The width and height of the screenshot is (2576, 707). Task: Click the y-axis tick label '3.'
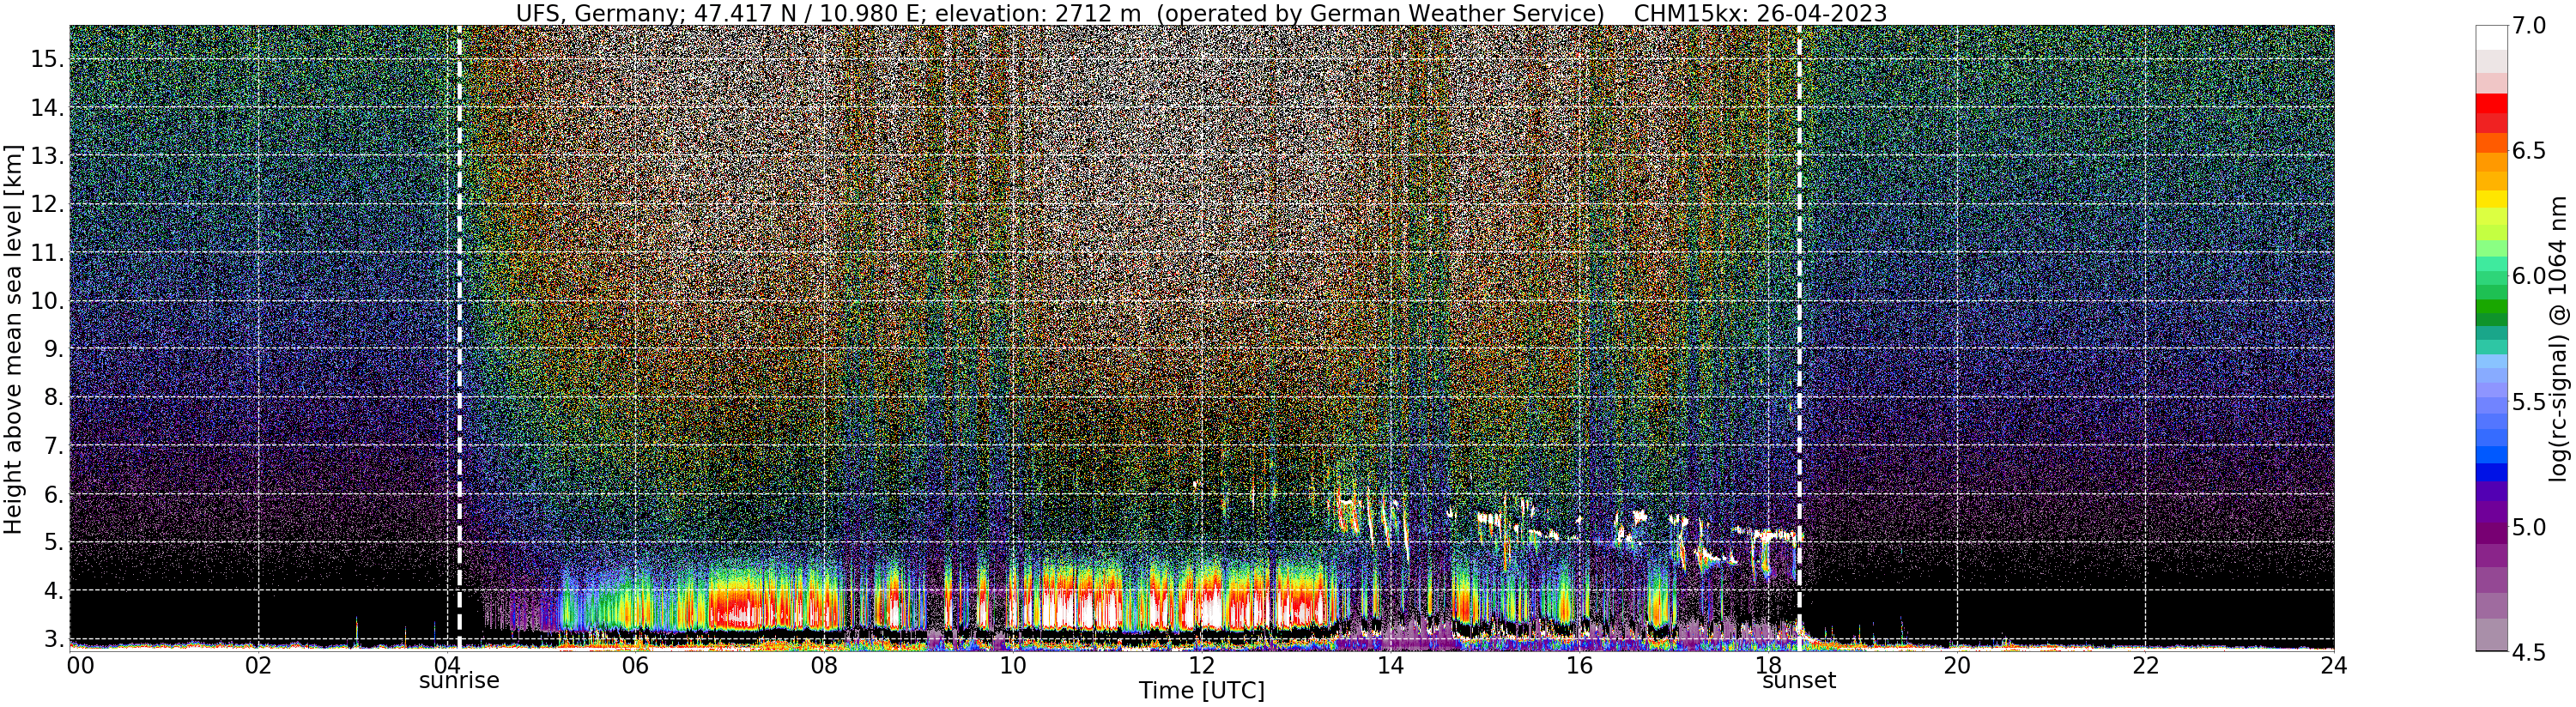tap(54, 639)
